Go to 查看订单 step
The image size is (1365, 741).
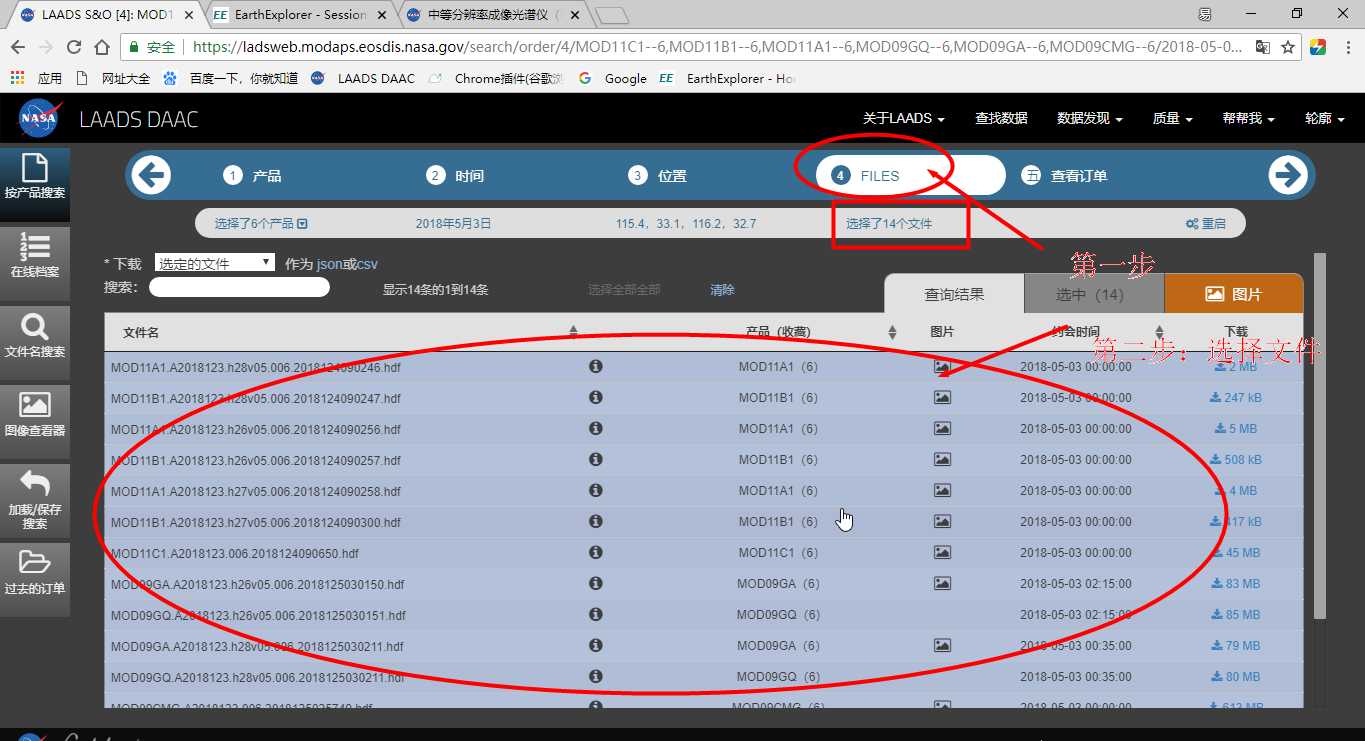tap(1065, 176)
